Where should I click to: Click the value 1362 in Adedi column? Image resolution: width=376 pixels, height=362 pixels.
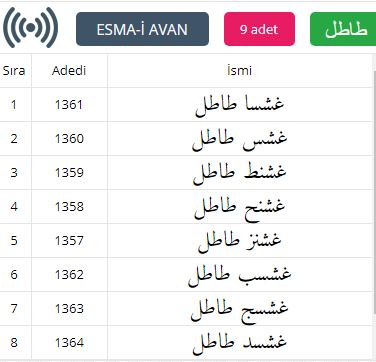coord(69,275)
